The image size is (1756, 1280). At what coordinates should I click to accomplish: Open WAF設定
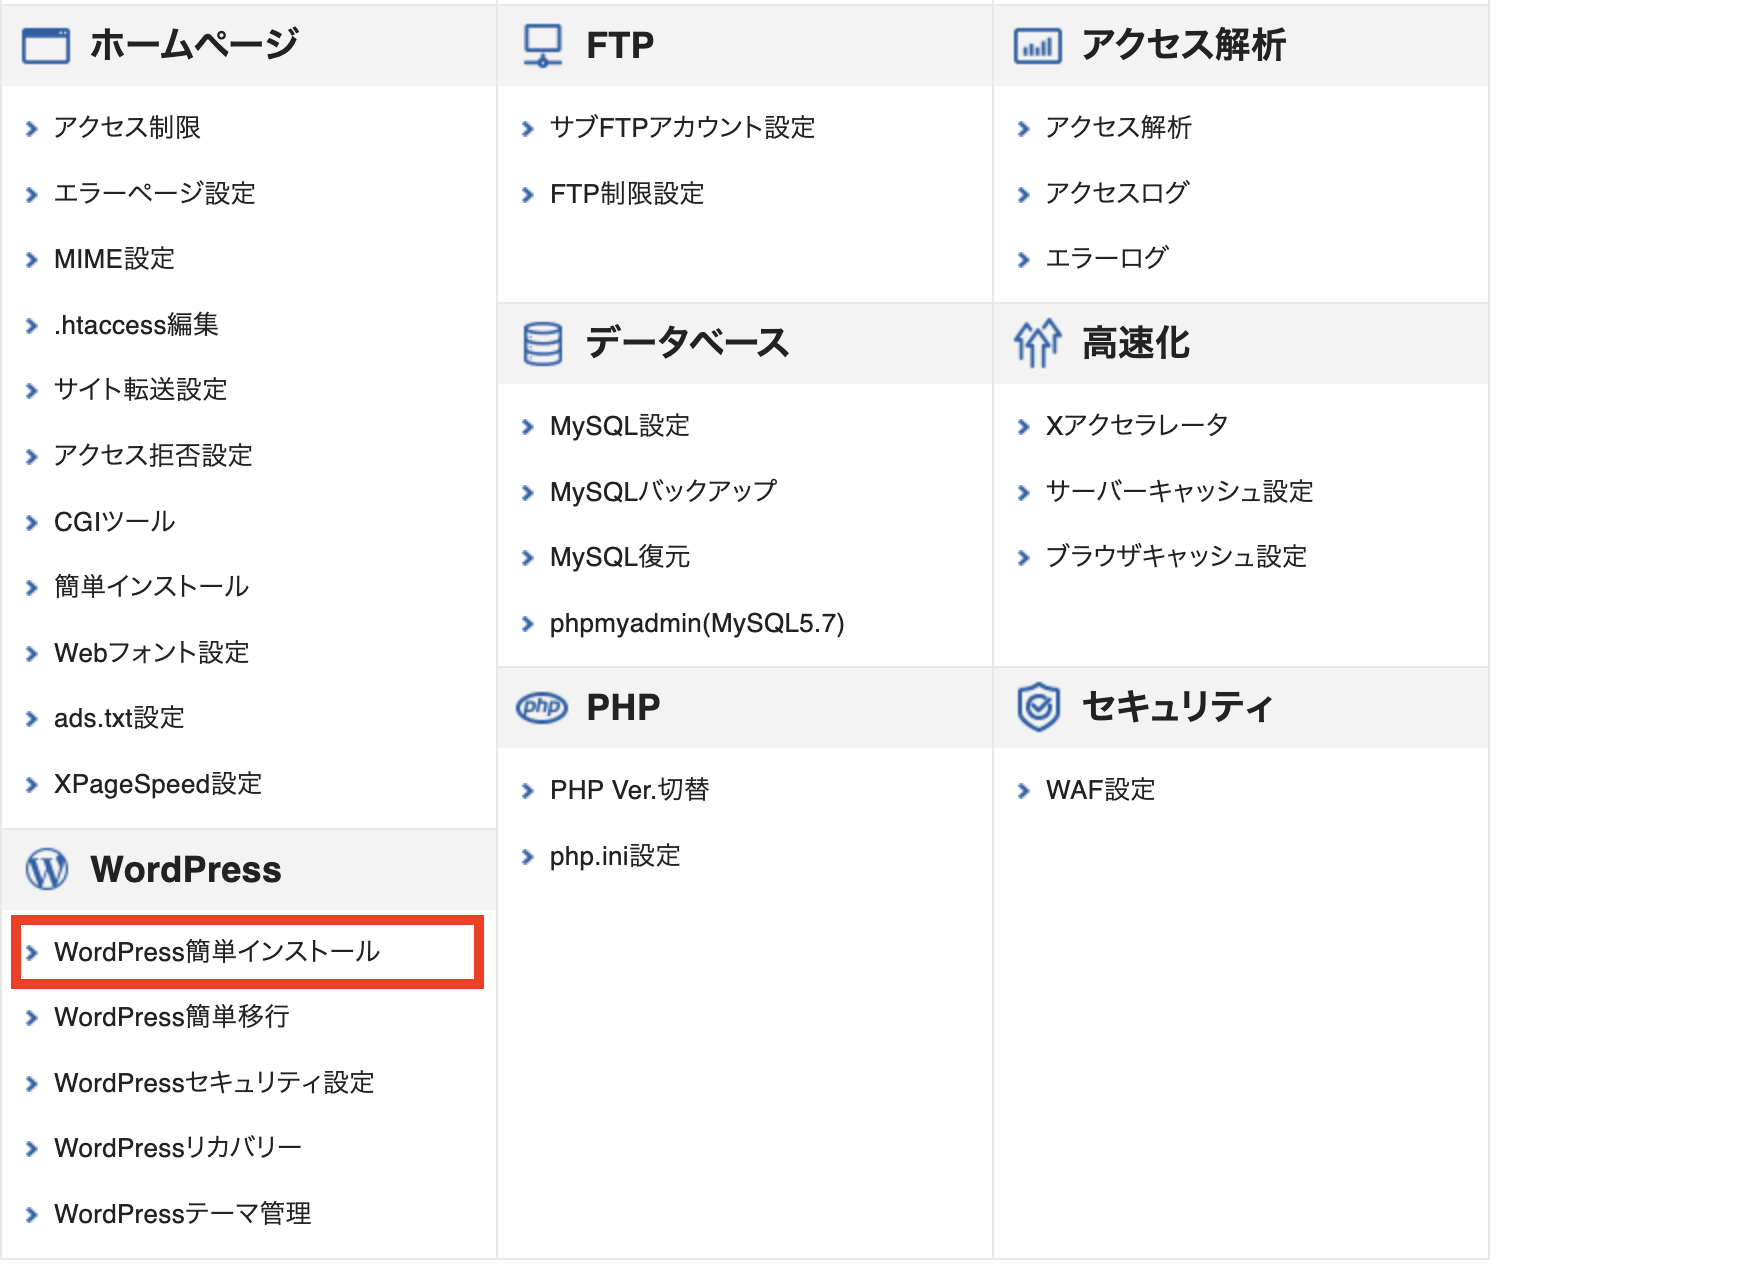click(1100, 790)
